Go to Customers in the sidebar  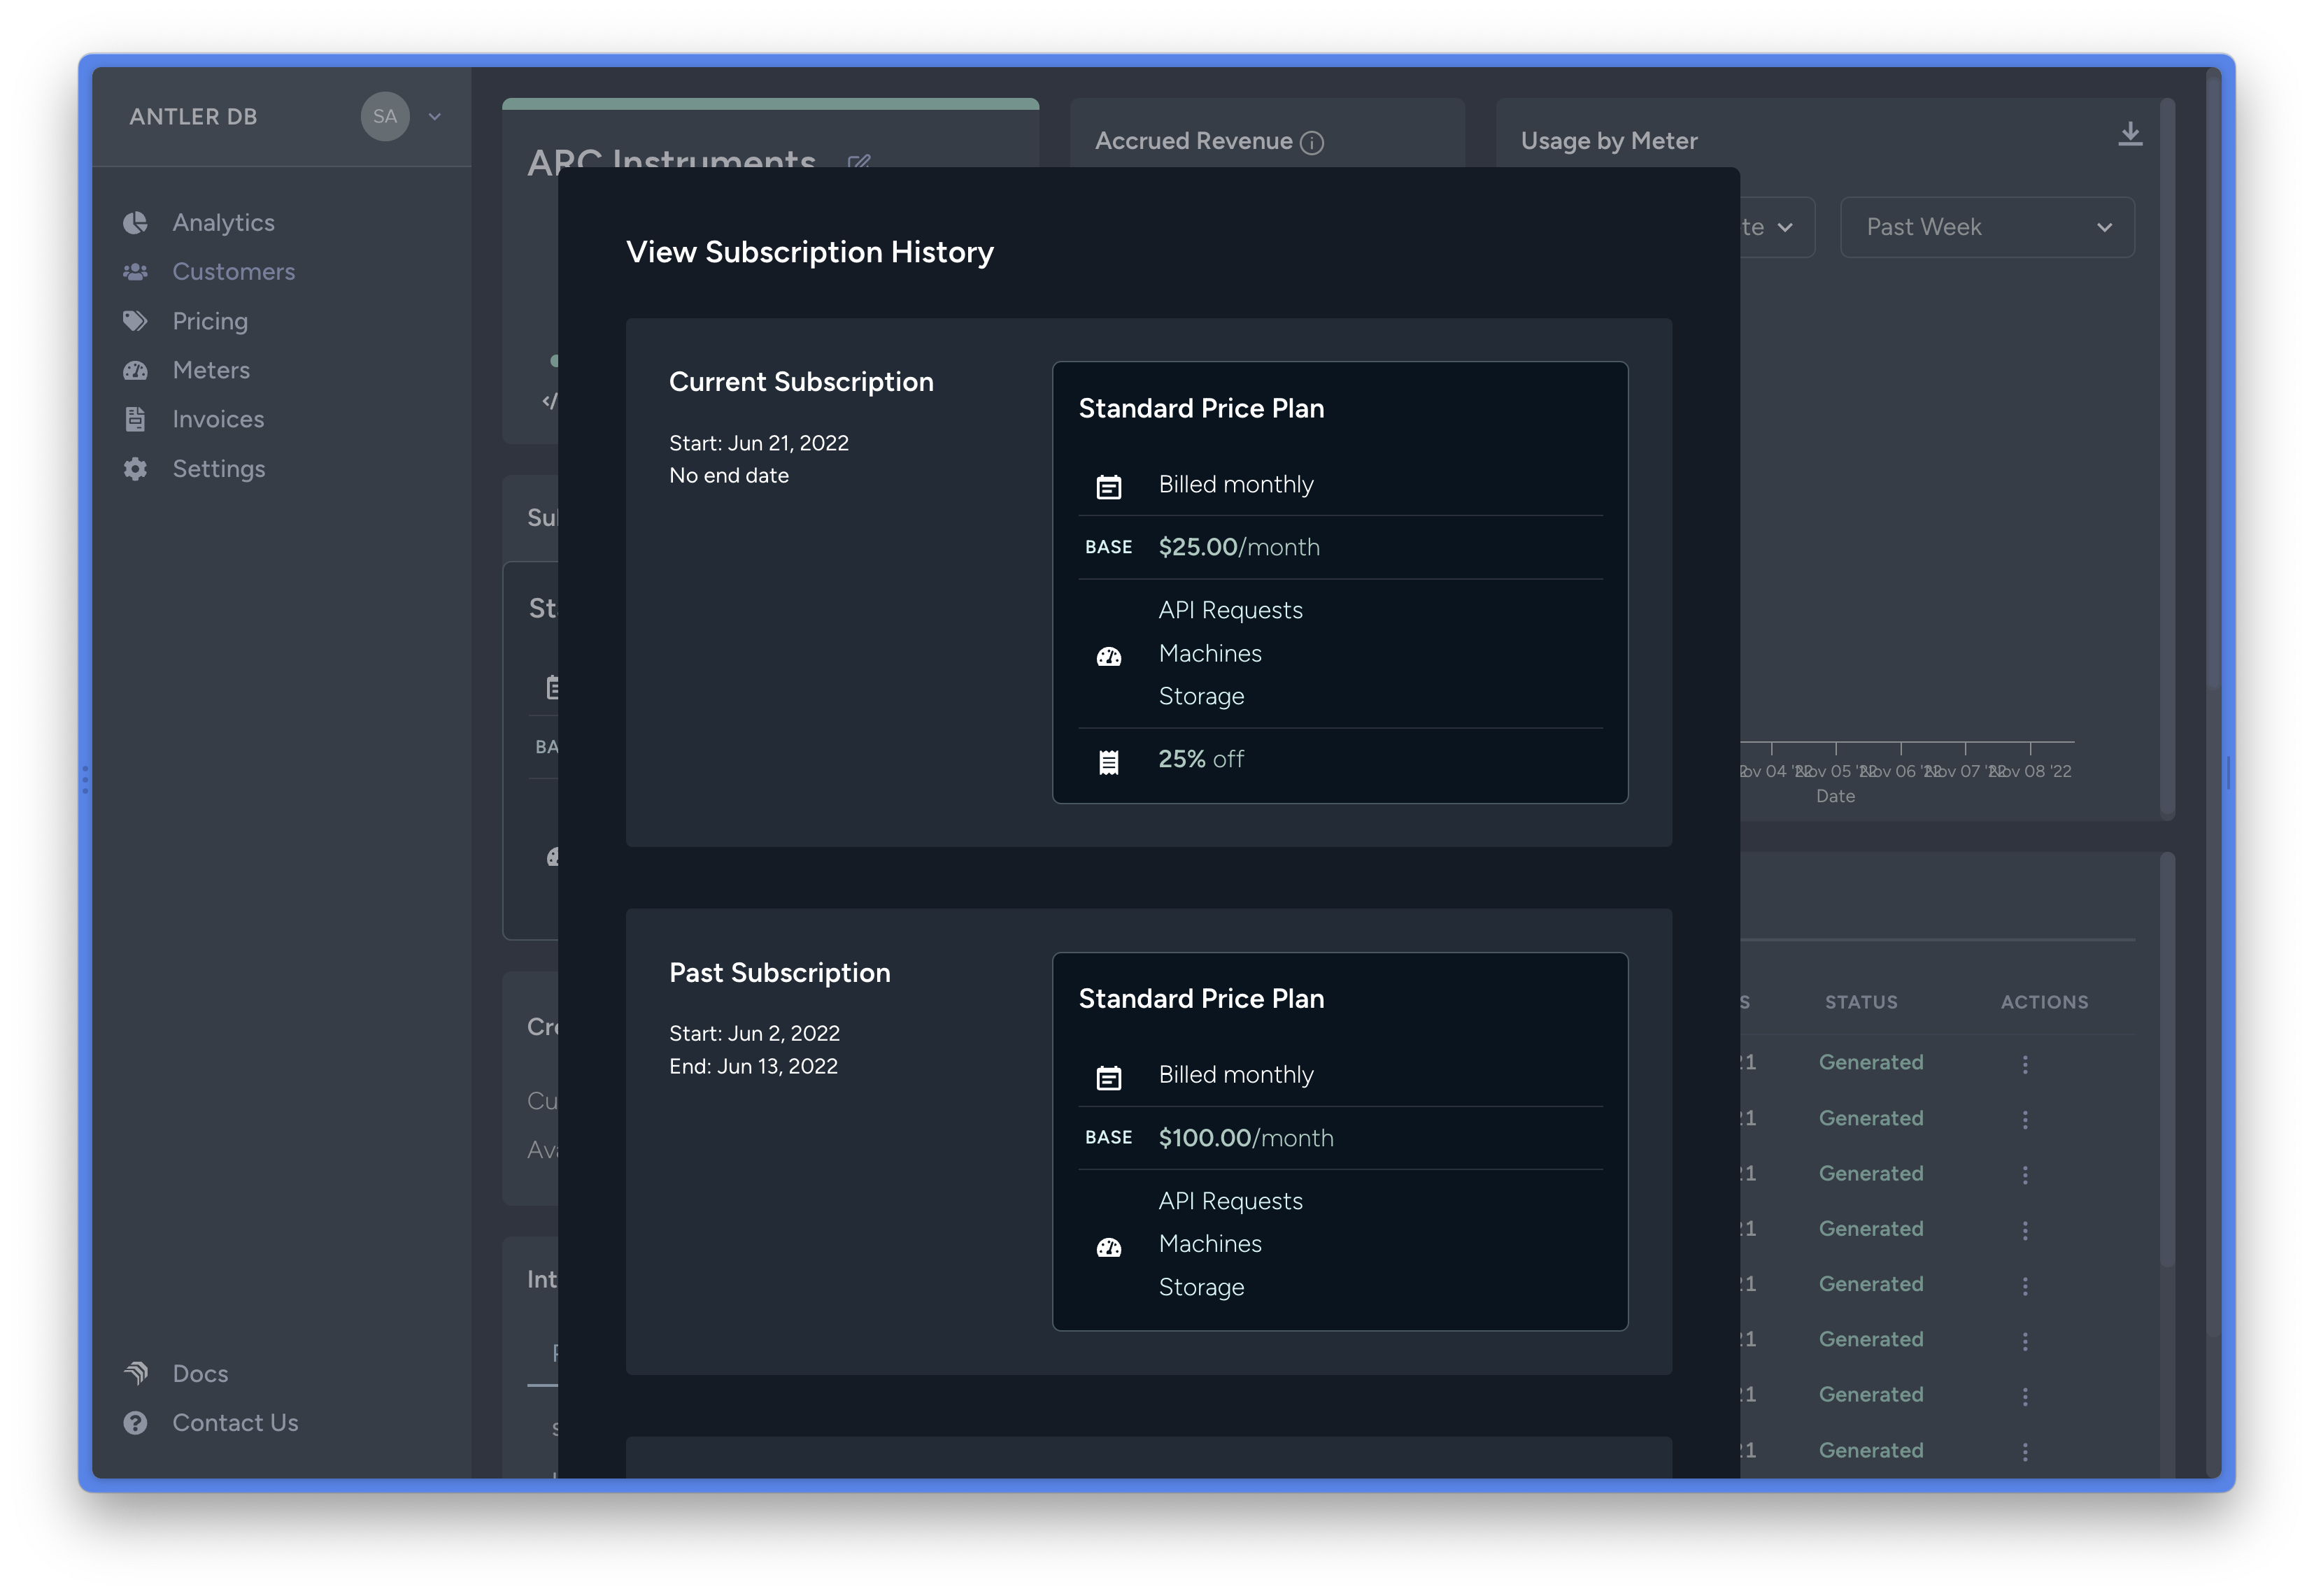pos(233,272)
